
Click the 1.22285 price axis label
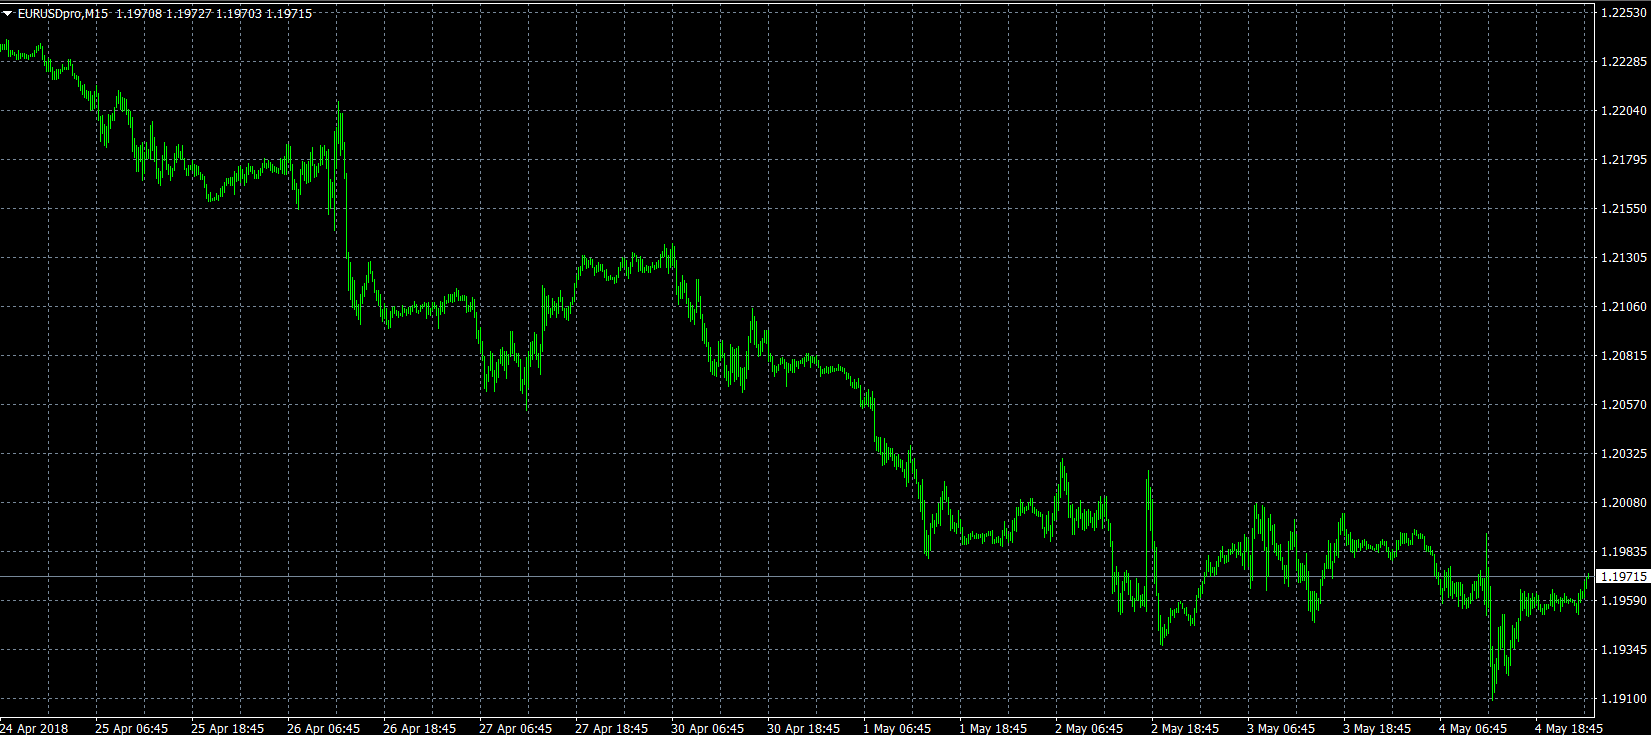point(1624,62)
